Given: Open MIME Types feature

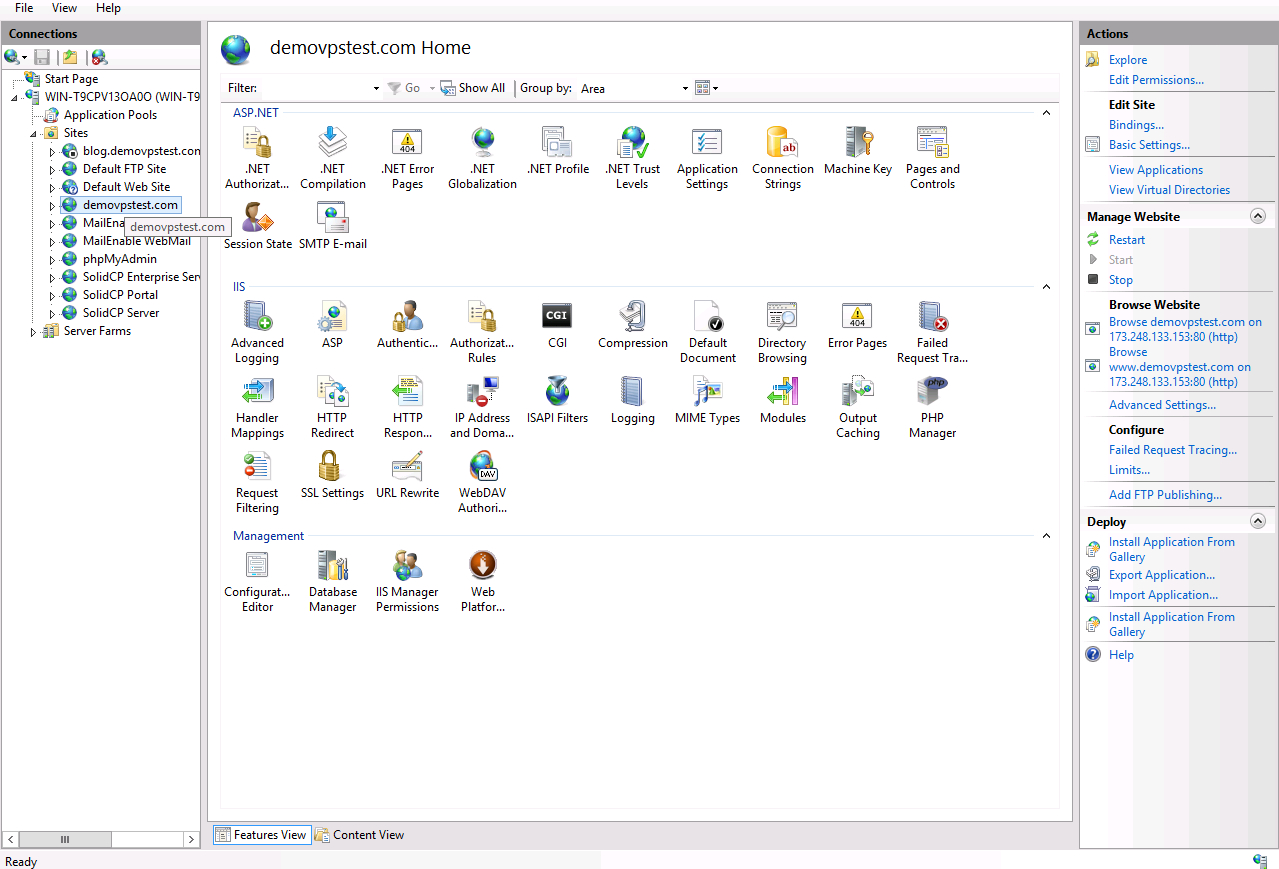Looking at the screenshot, I should click(x=707, y=400).
